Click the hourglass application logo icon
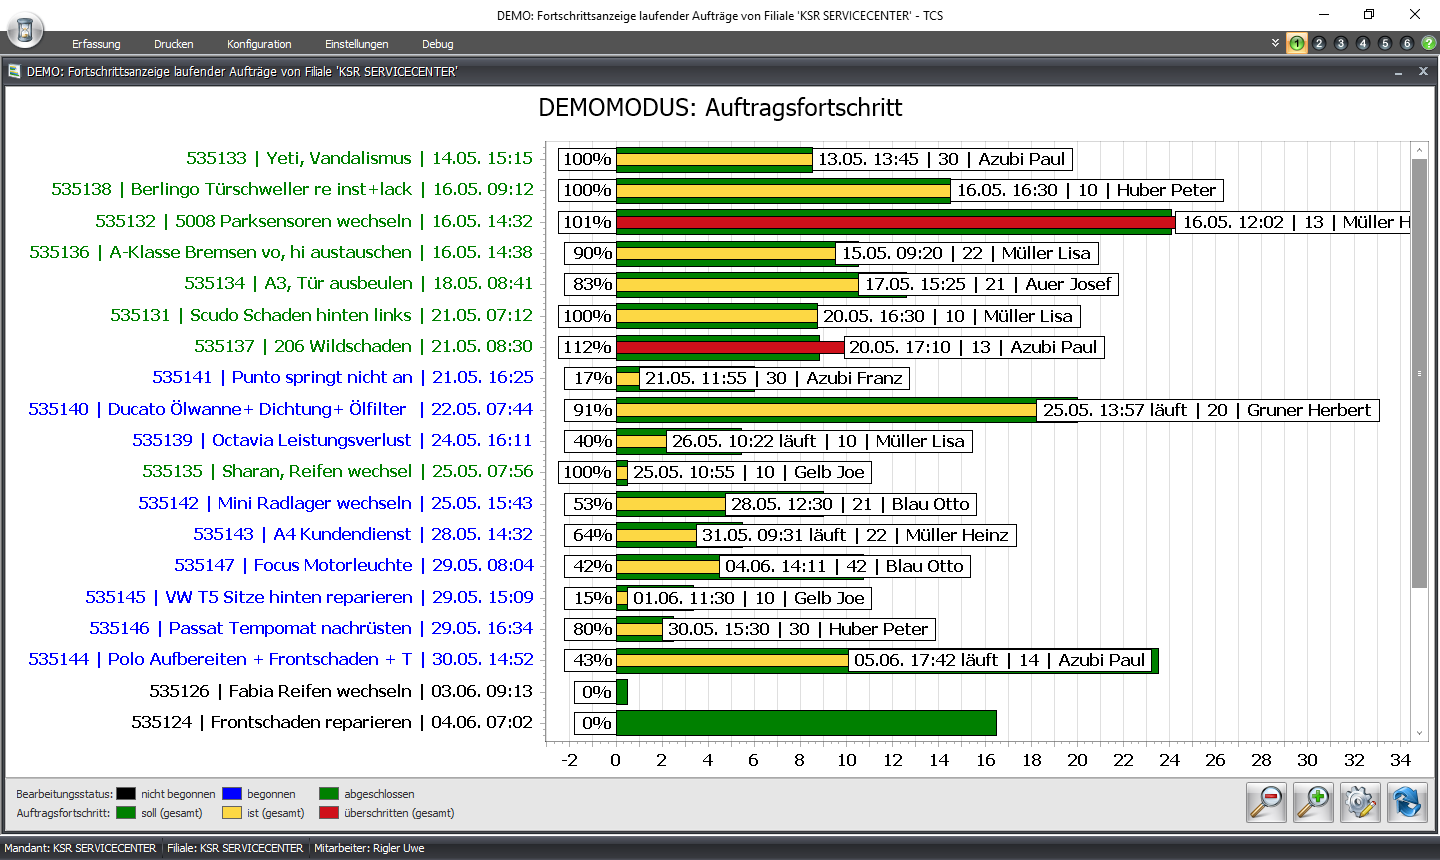1440x860 pixels. pyautogui.click(x=25, y=30)
